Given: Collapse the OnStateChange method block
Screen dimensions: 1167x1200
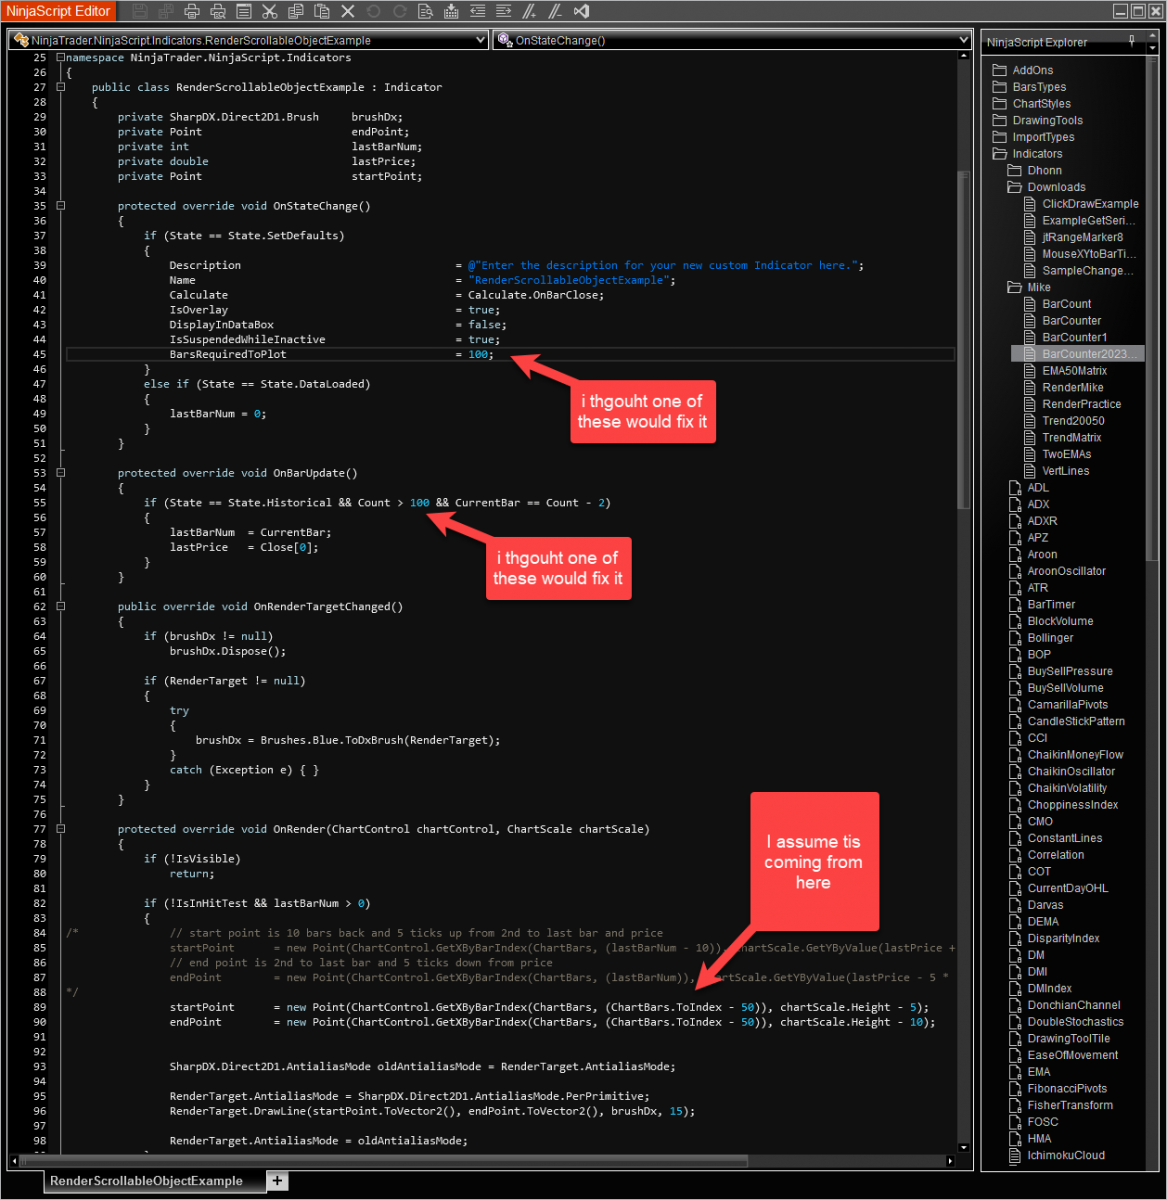Looking at the screenshot, I should click(x=61, y=206).
